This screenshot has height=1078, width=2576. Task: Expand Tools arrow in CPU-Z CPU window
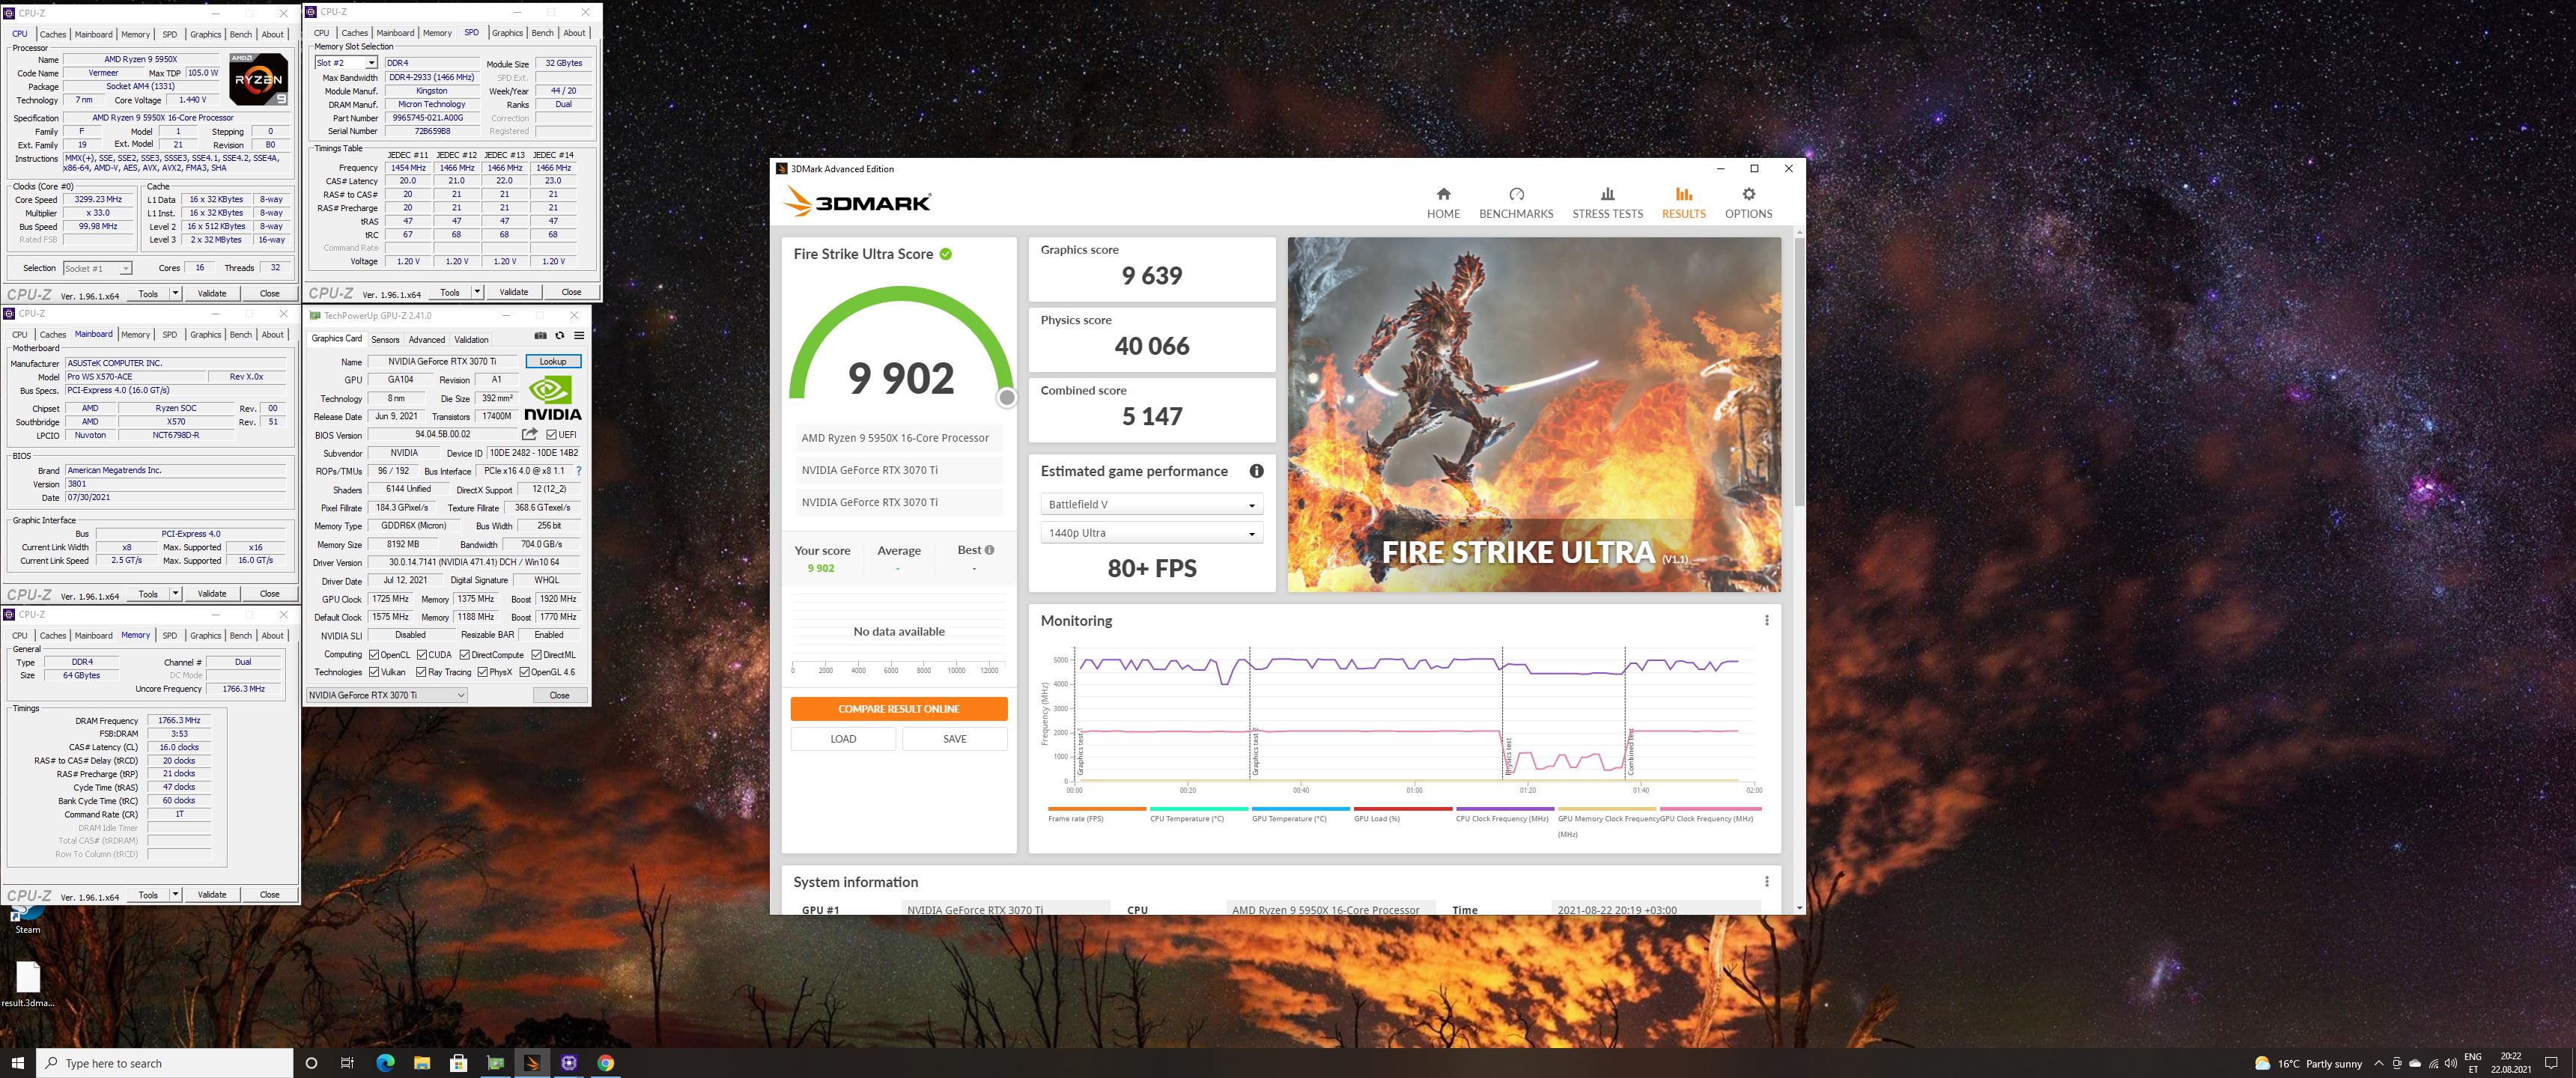(176, 293)
